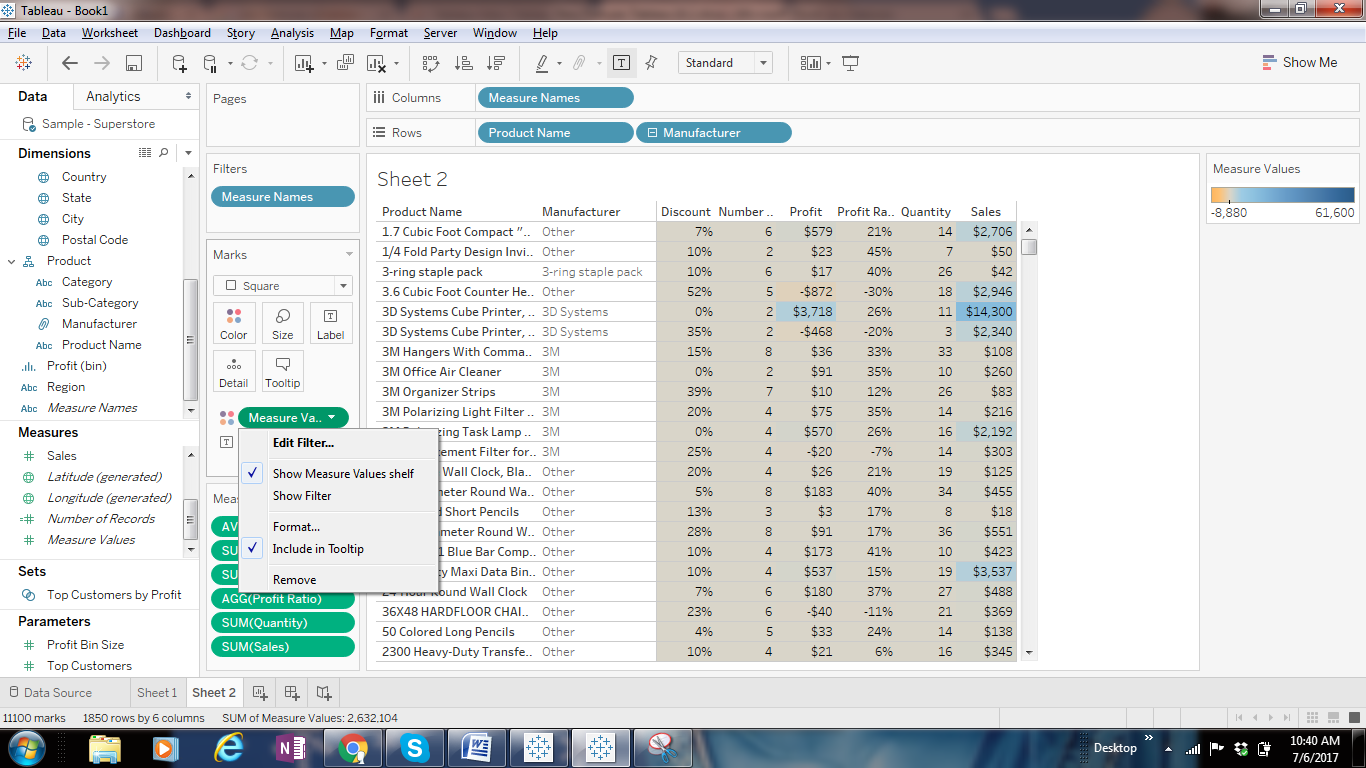This screenshot has width=1366, height=768.
Task: Click the Detail button on Marks card
Action: pyautogui.click(x=234, y=371)
